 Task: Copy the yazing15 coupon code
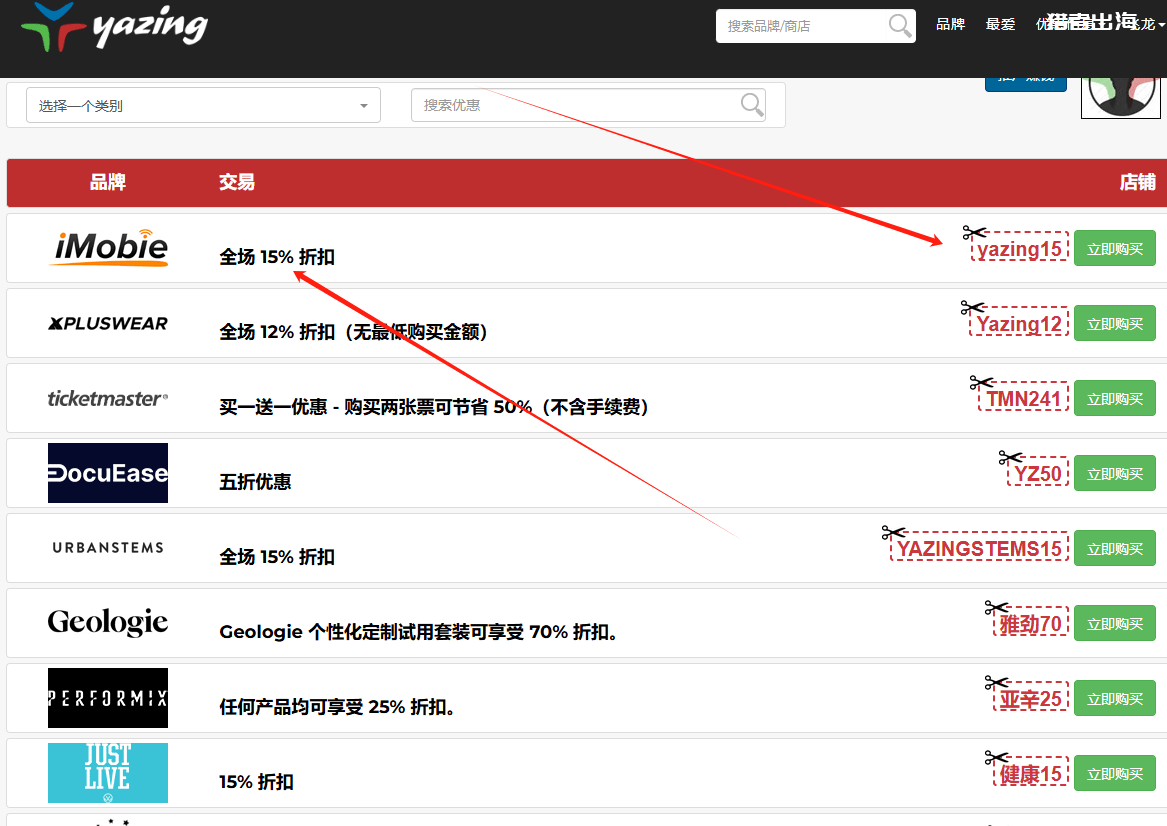[1020, 249]
